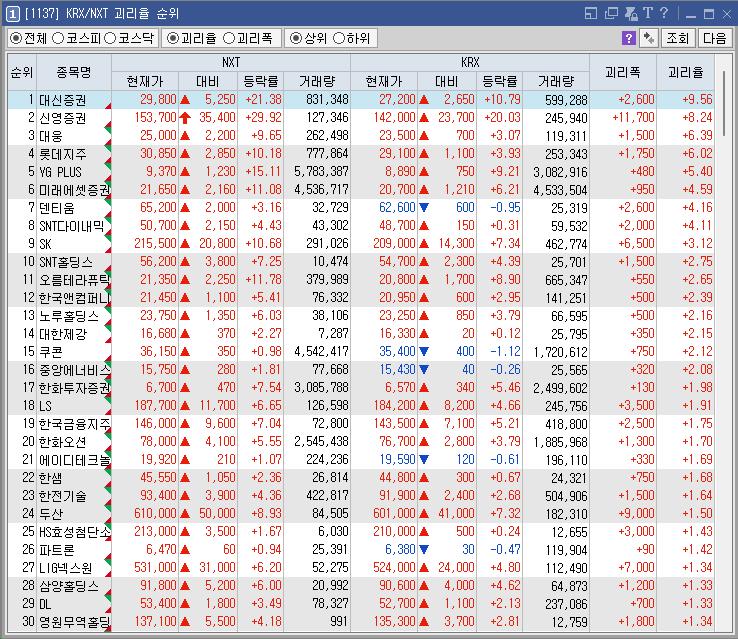Click 괴리율 value +9.56 for 대신증권
This screenshot has height=639, width=738.
click(697, 100)
